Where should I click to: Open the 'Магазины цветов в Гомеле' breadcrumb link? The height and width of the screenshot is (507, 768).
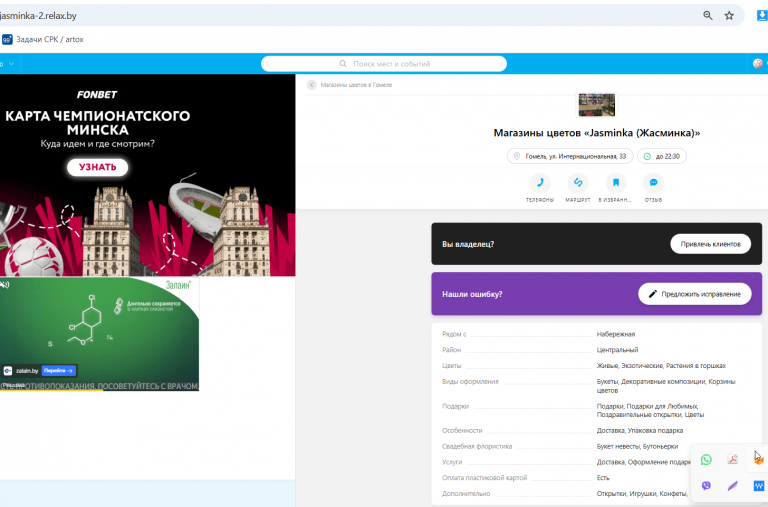pos(356,85)
